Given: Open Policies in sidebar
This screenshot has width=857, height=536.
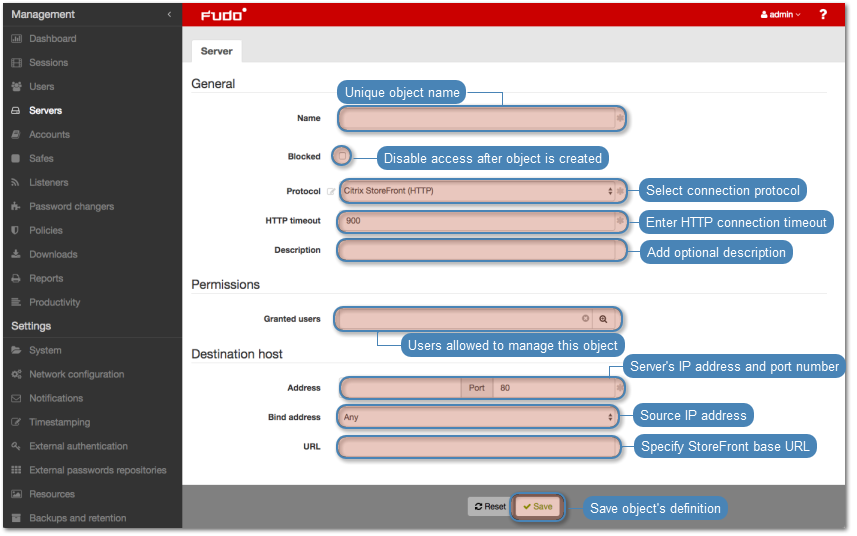Looking at the screenshot, I should 46,231.
